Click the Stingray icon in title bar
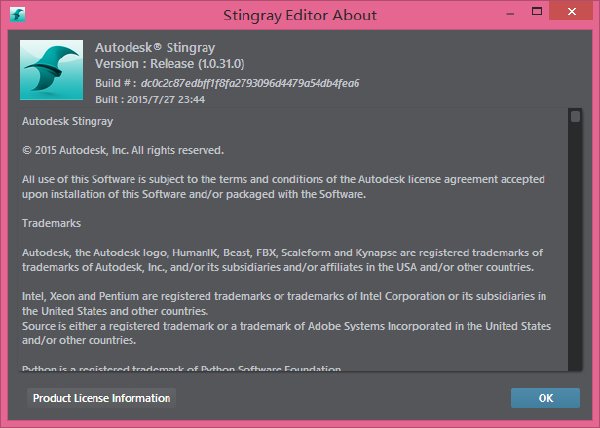This screenshot has width=600, height=428. (x=18, y=15)
